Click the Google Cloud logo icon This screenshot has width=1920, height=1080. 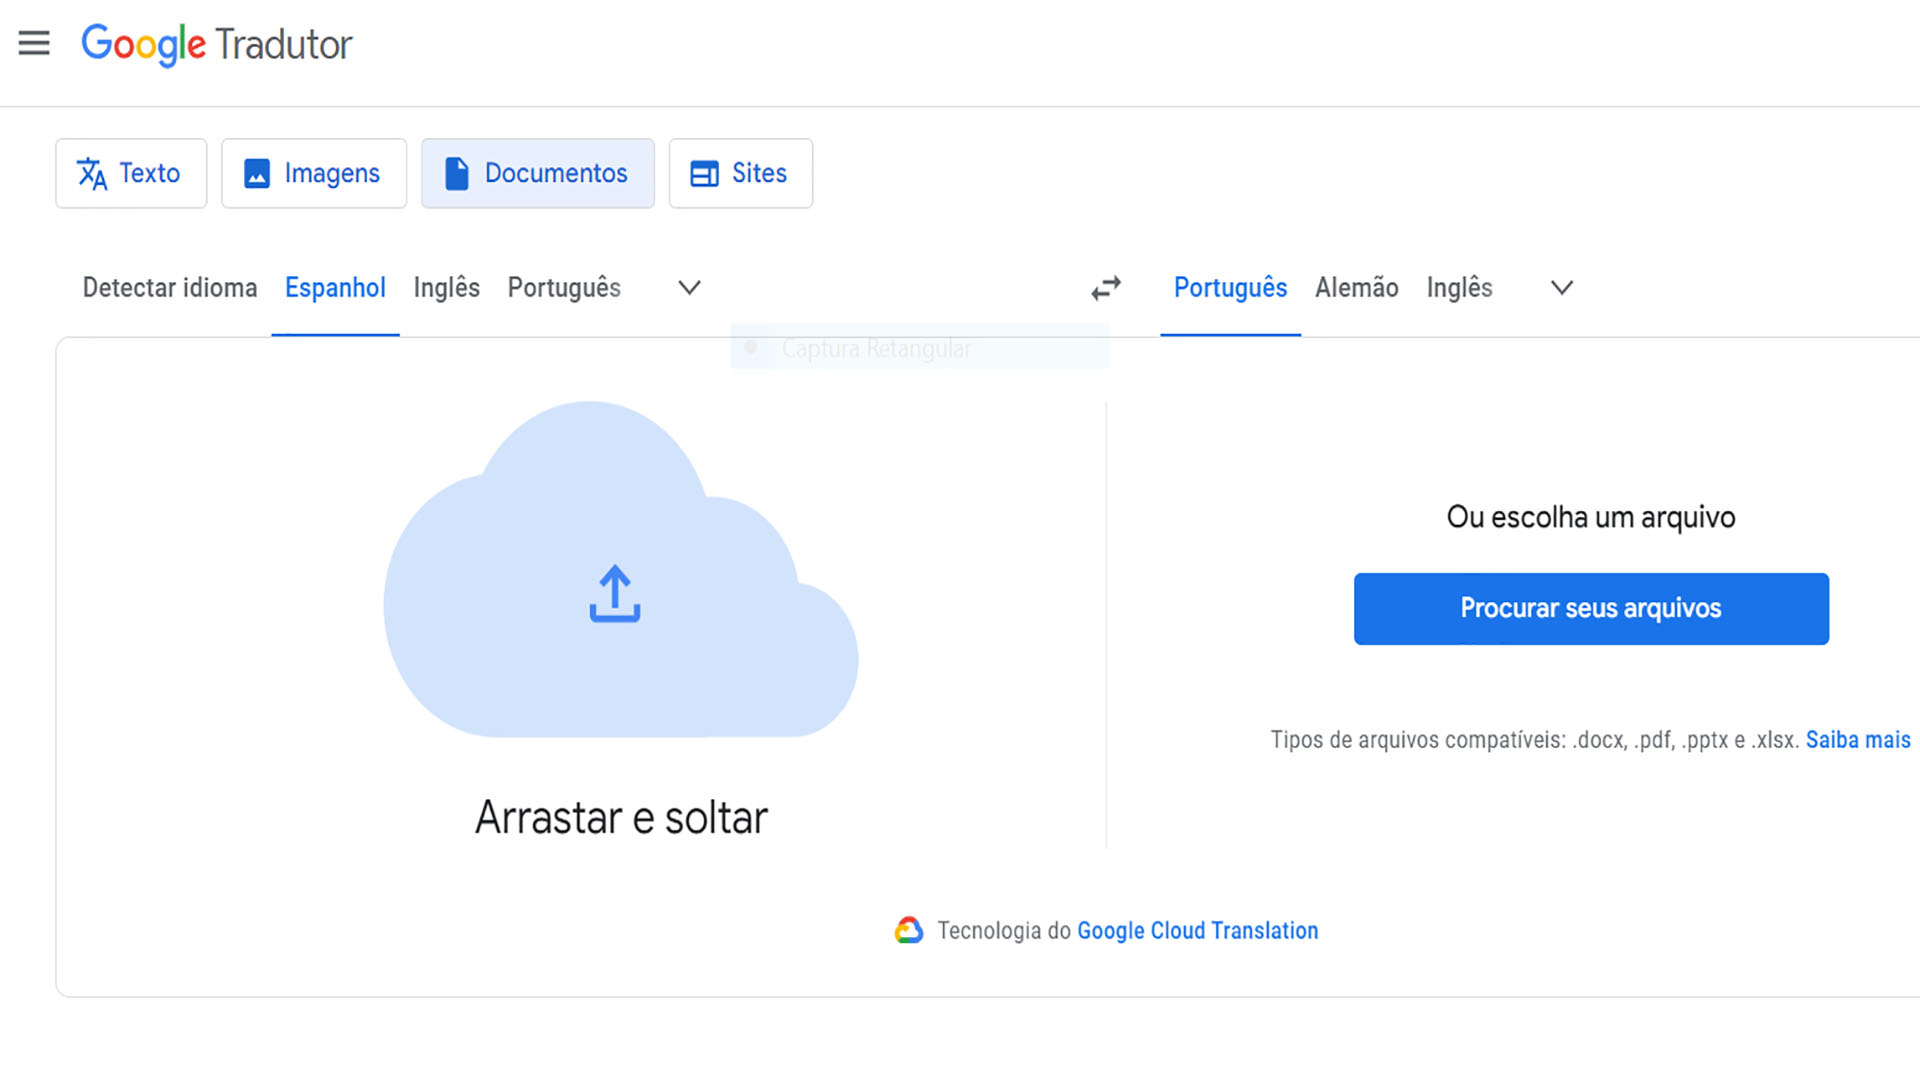click(x=908, y=930)
